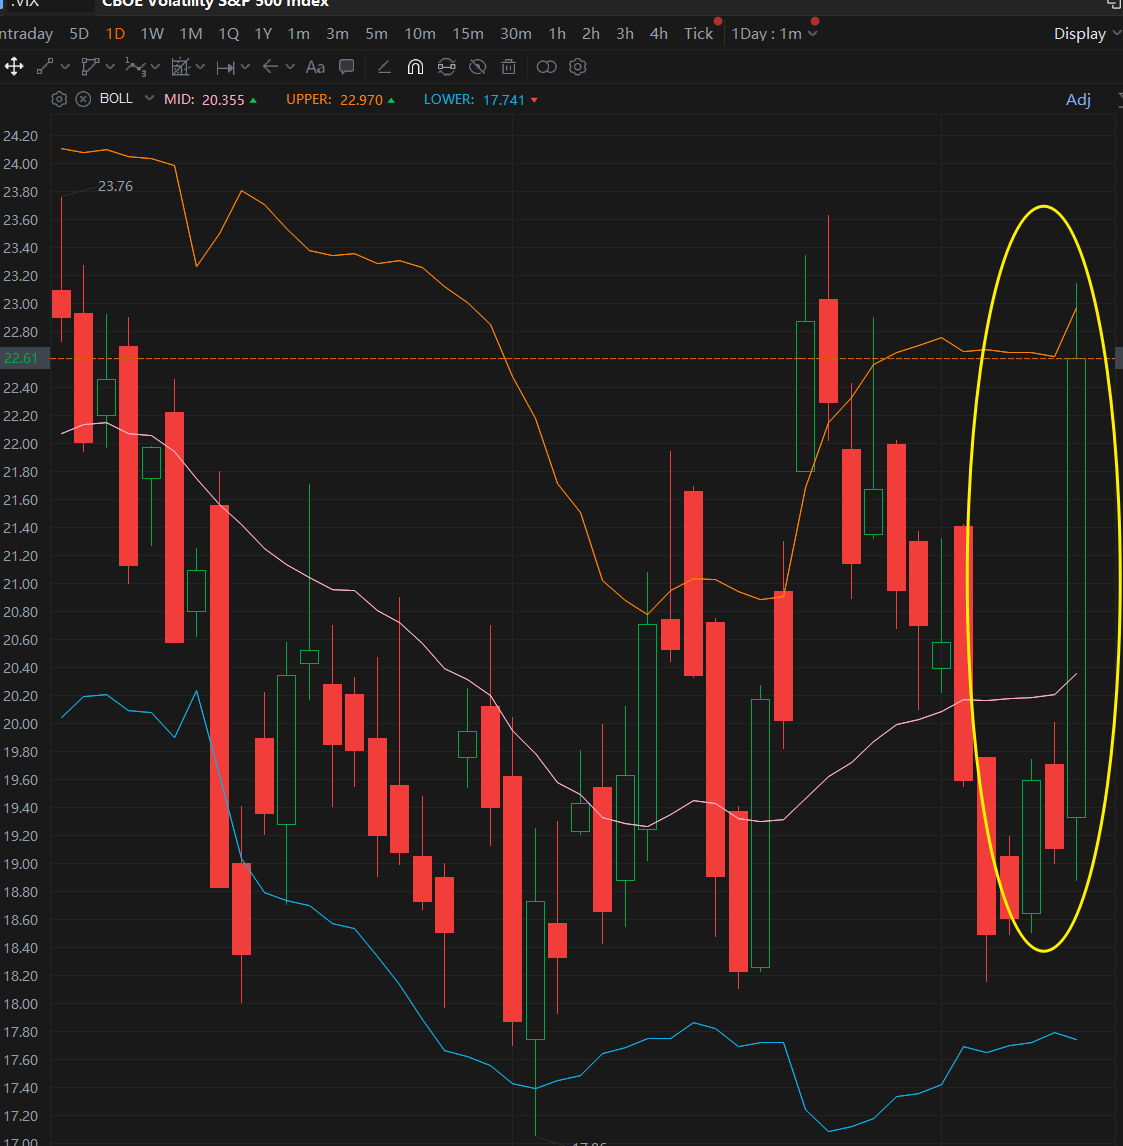
Task: Select the 30m interval
Action: (516, 34)
